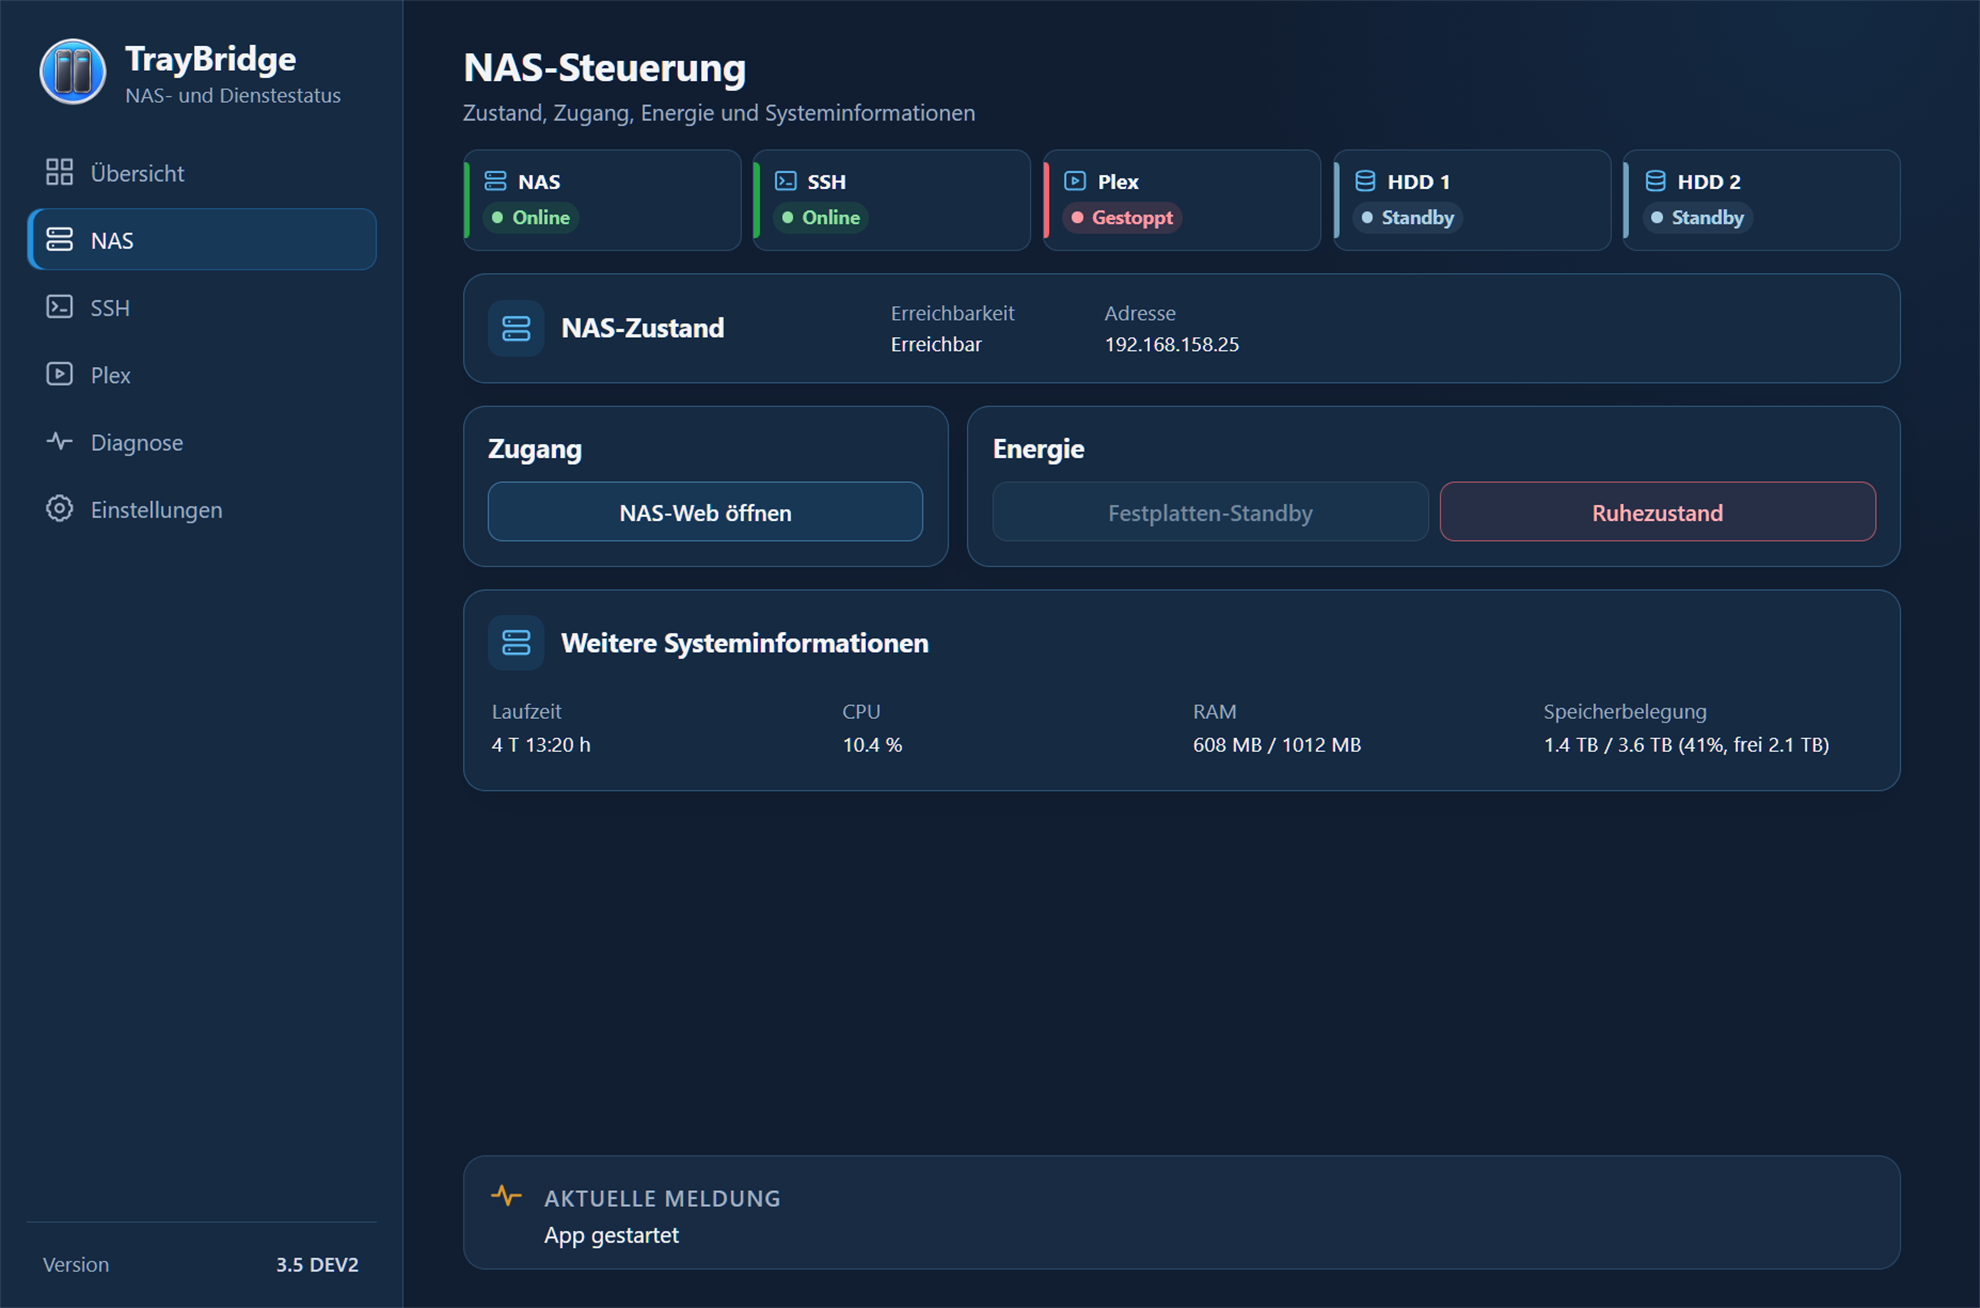The height and width of the screenshot is (1308, 1980).
Task: Open the Übersicht page
Action: click(x=202, y=173)
